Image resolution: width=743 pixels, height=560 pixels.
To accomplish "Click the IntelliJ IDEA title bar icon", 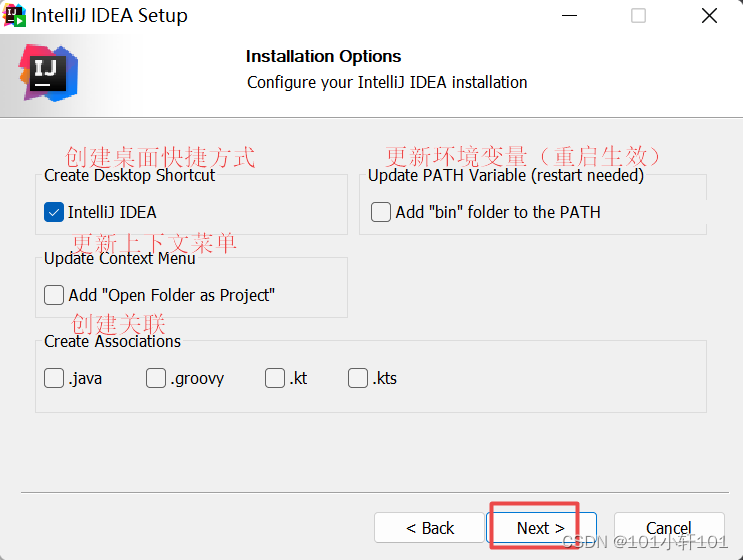I will (15, 16).
